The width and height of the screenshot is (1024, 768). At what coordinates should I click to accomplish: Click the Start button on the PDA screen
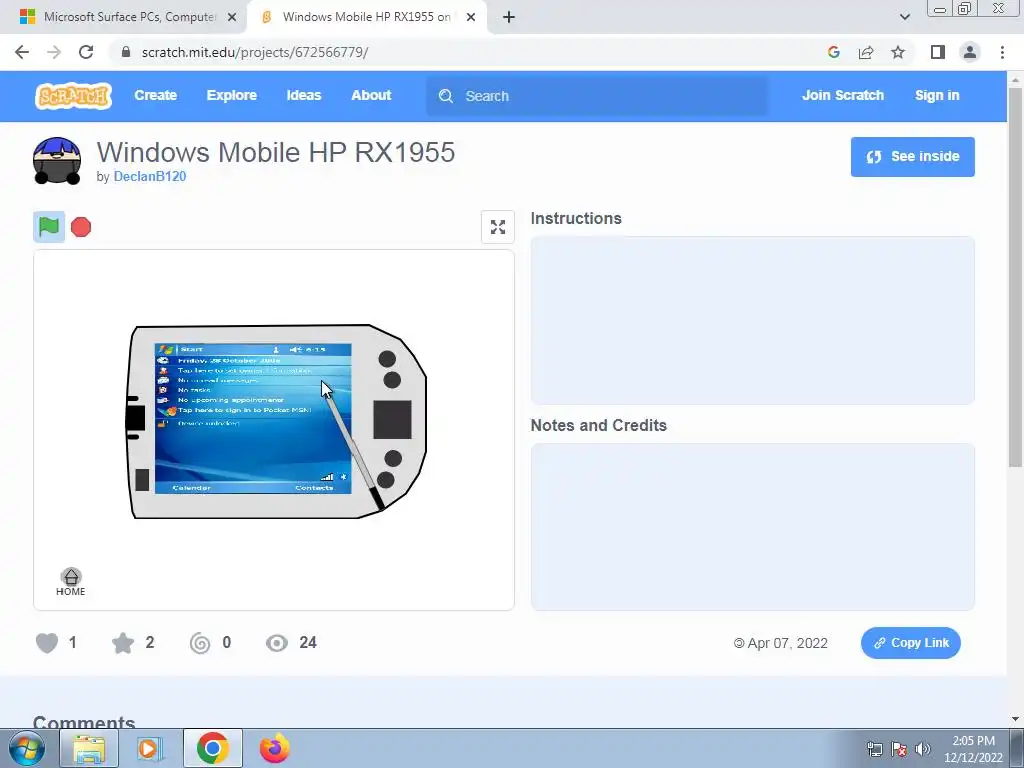[x=183, y=349]
